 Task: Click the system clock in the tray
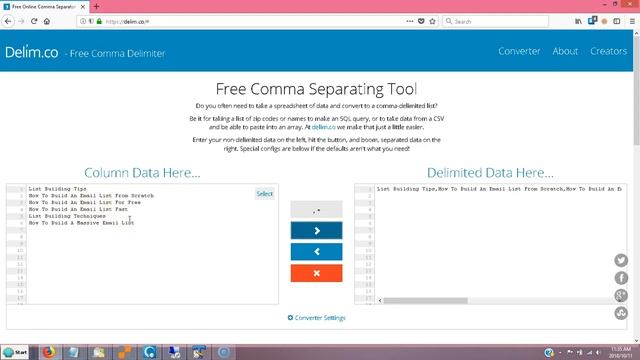point(621,352)
